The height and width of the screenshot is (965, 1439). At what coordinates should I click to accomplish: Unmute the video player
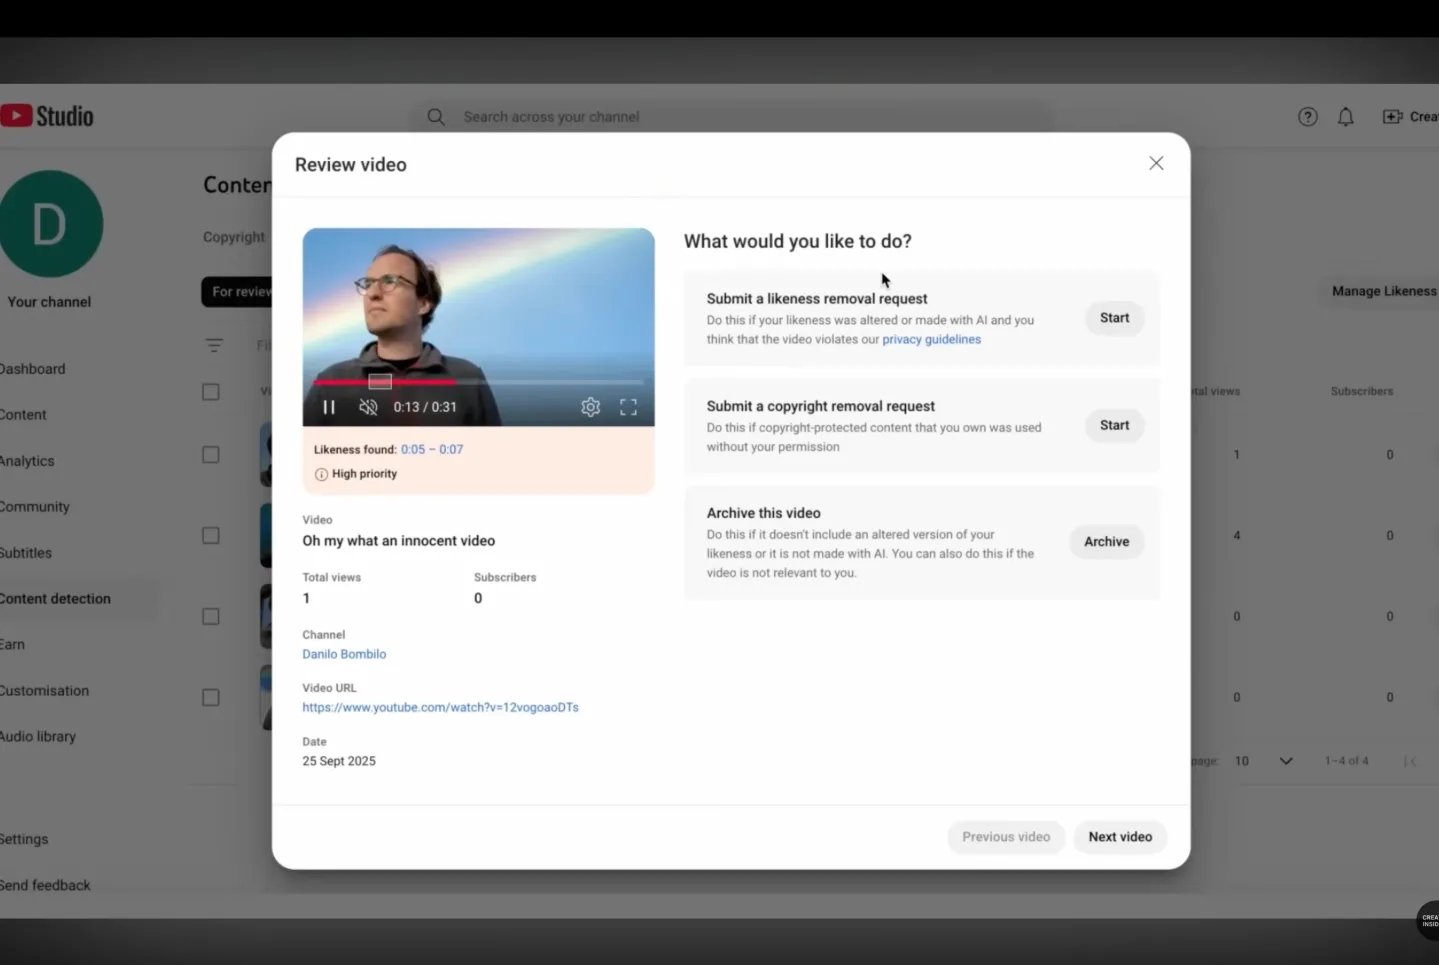[x=368, y=406]
